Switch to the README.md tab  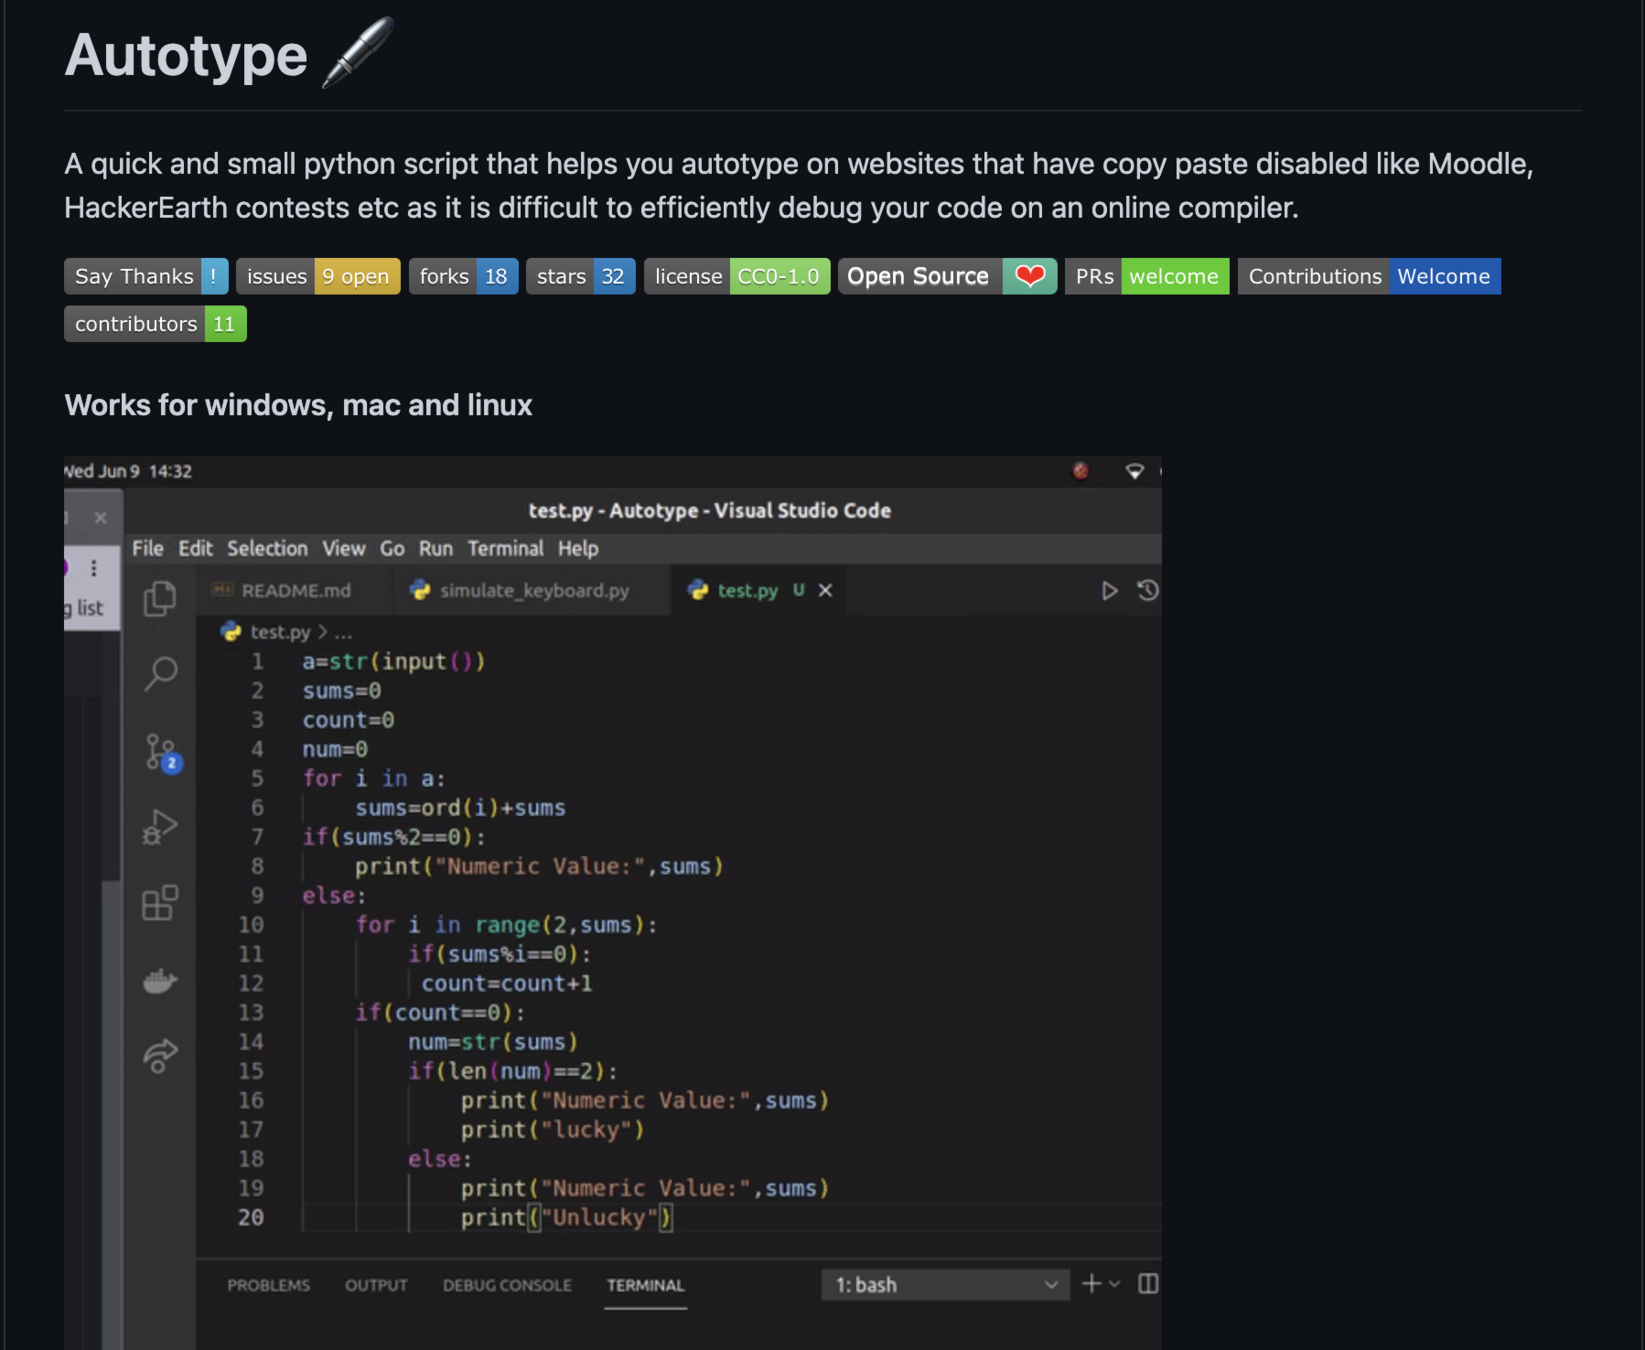pyautogui.click(x=295, y=591)
